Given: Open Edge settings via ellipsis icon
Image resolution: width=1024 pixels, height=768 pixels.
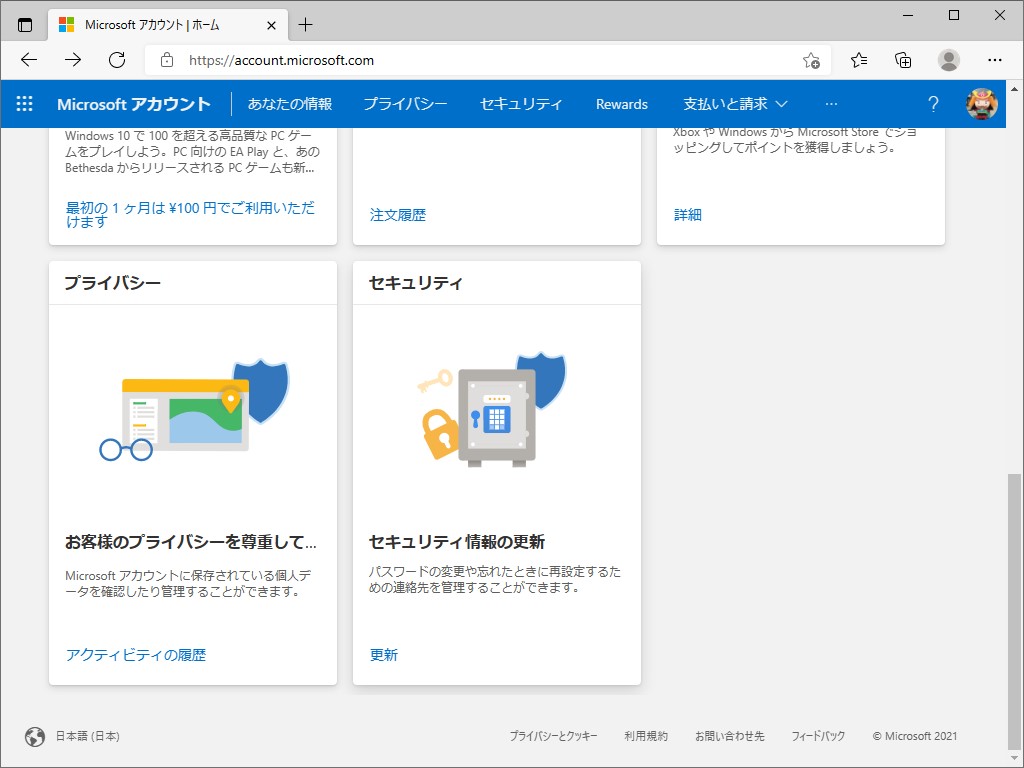Looking at the screenshot, I should pos(995,59).
